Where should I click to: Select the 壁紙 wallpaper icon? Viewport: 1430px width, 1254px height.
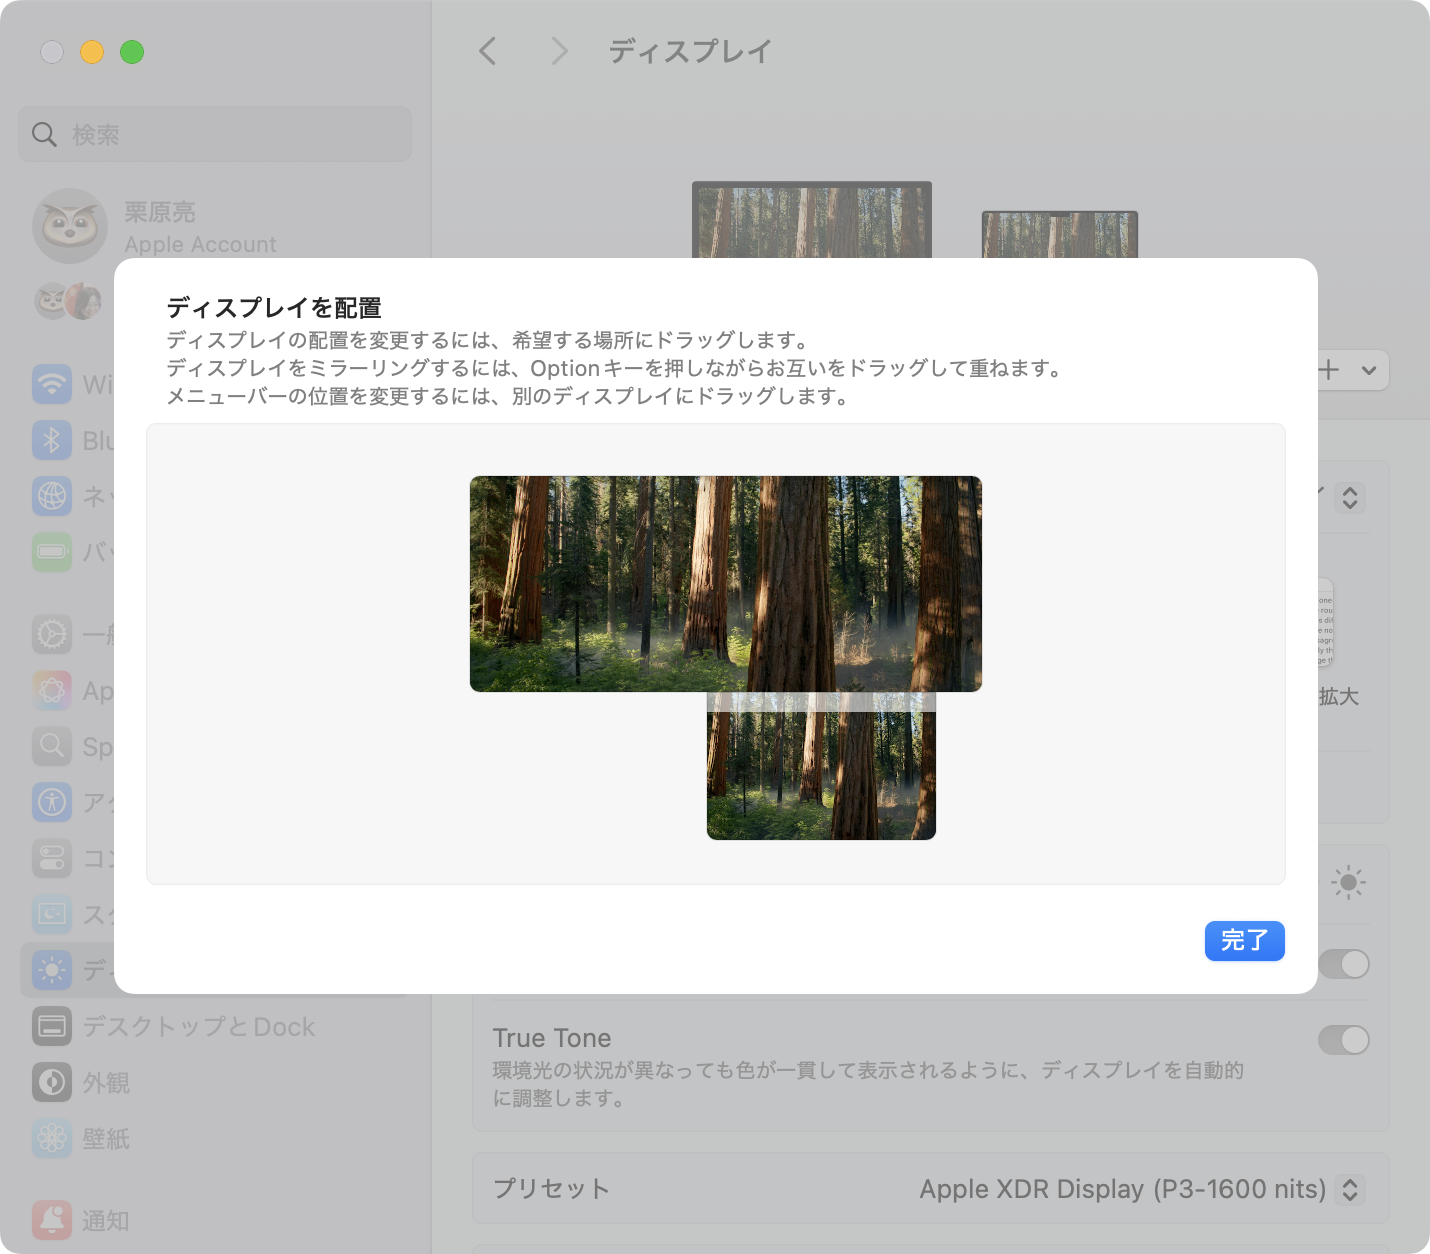click(x=52, y=1138)
